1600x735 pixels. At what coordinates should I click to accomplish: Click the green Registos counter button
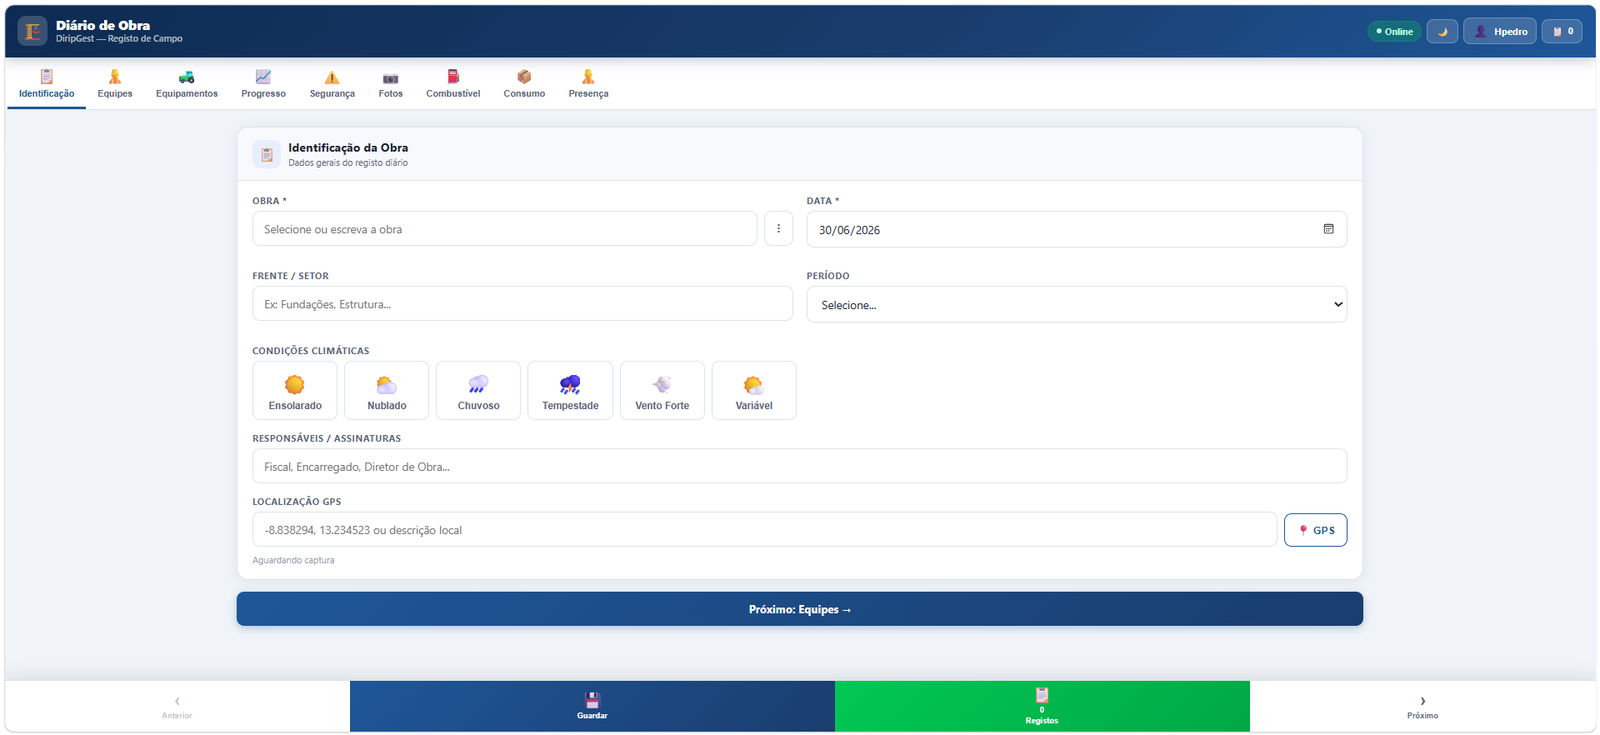(1042, 706)
